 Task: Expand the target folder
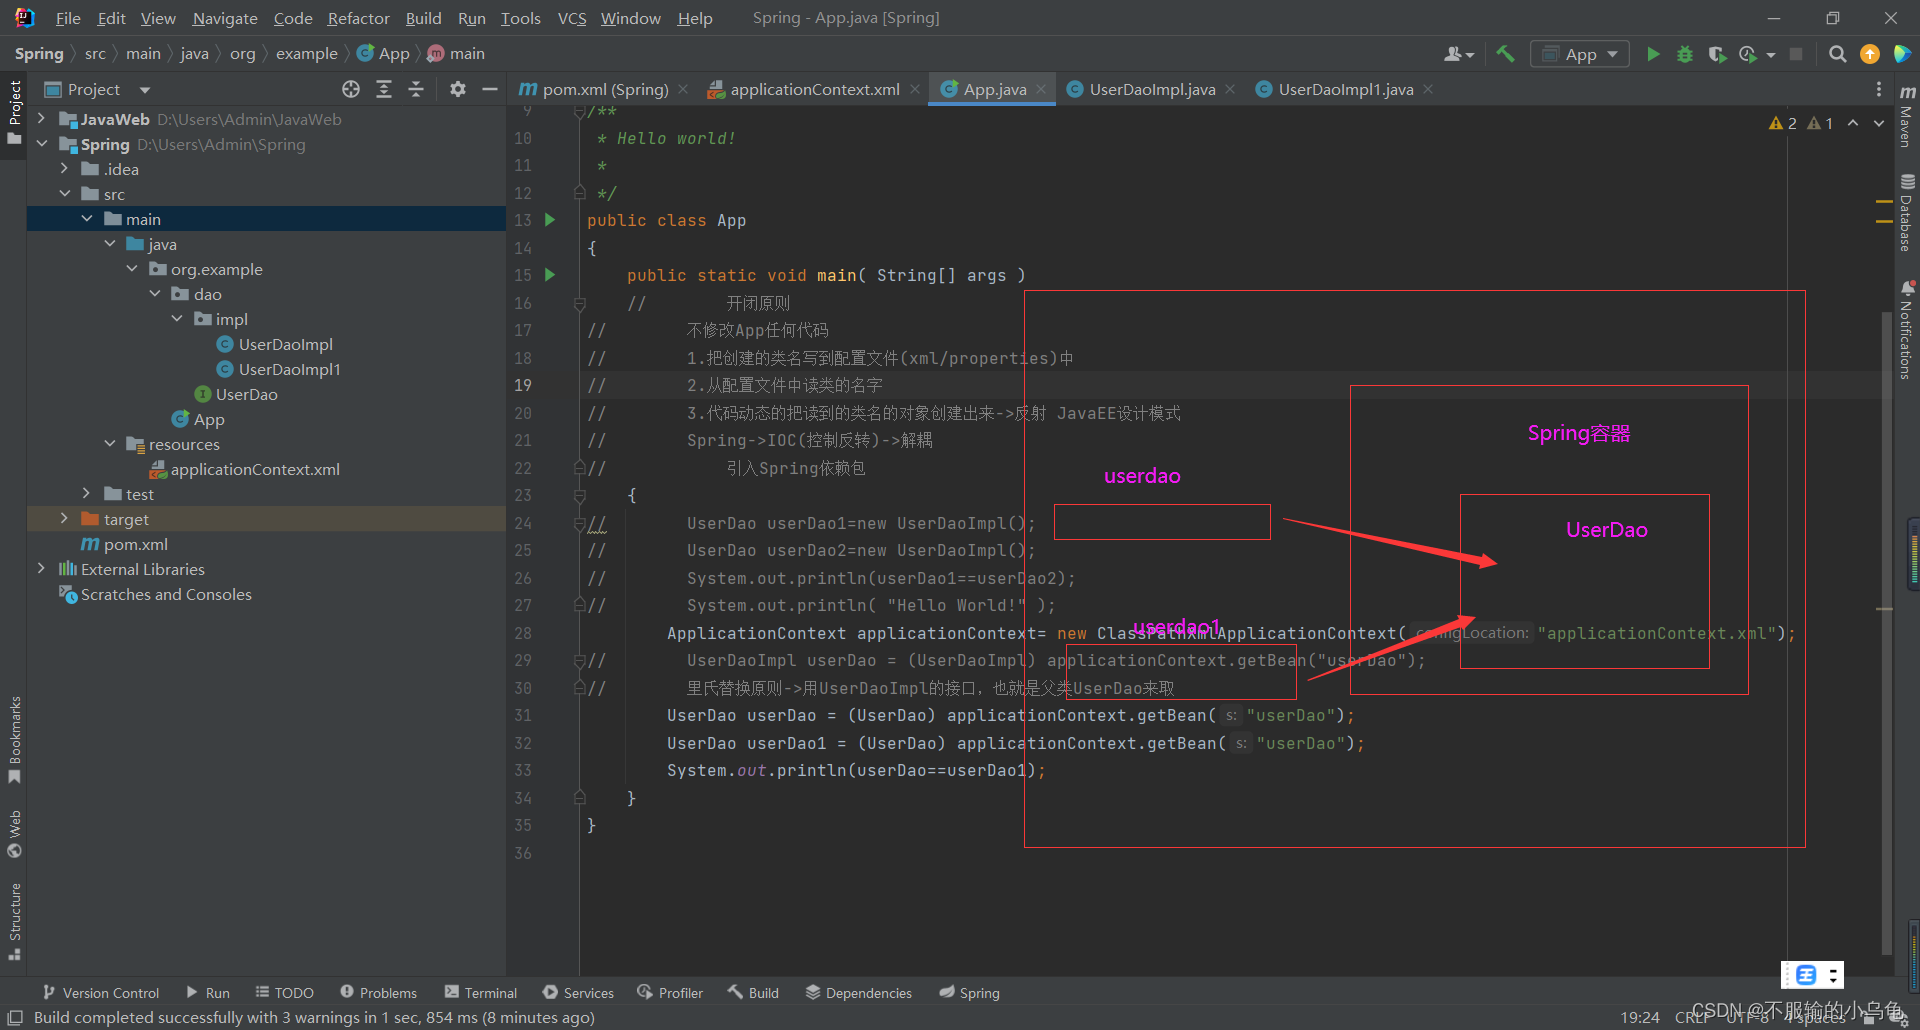[64, 519]
